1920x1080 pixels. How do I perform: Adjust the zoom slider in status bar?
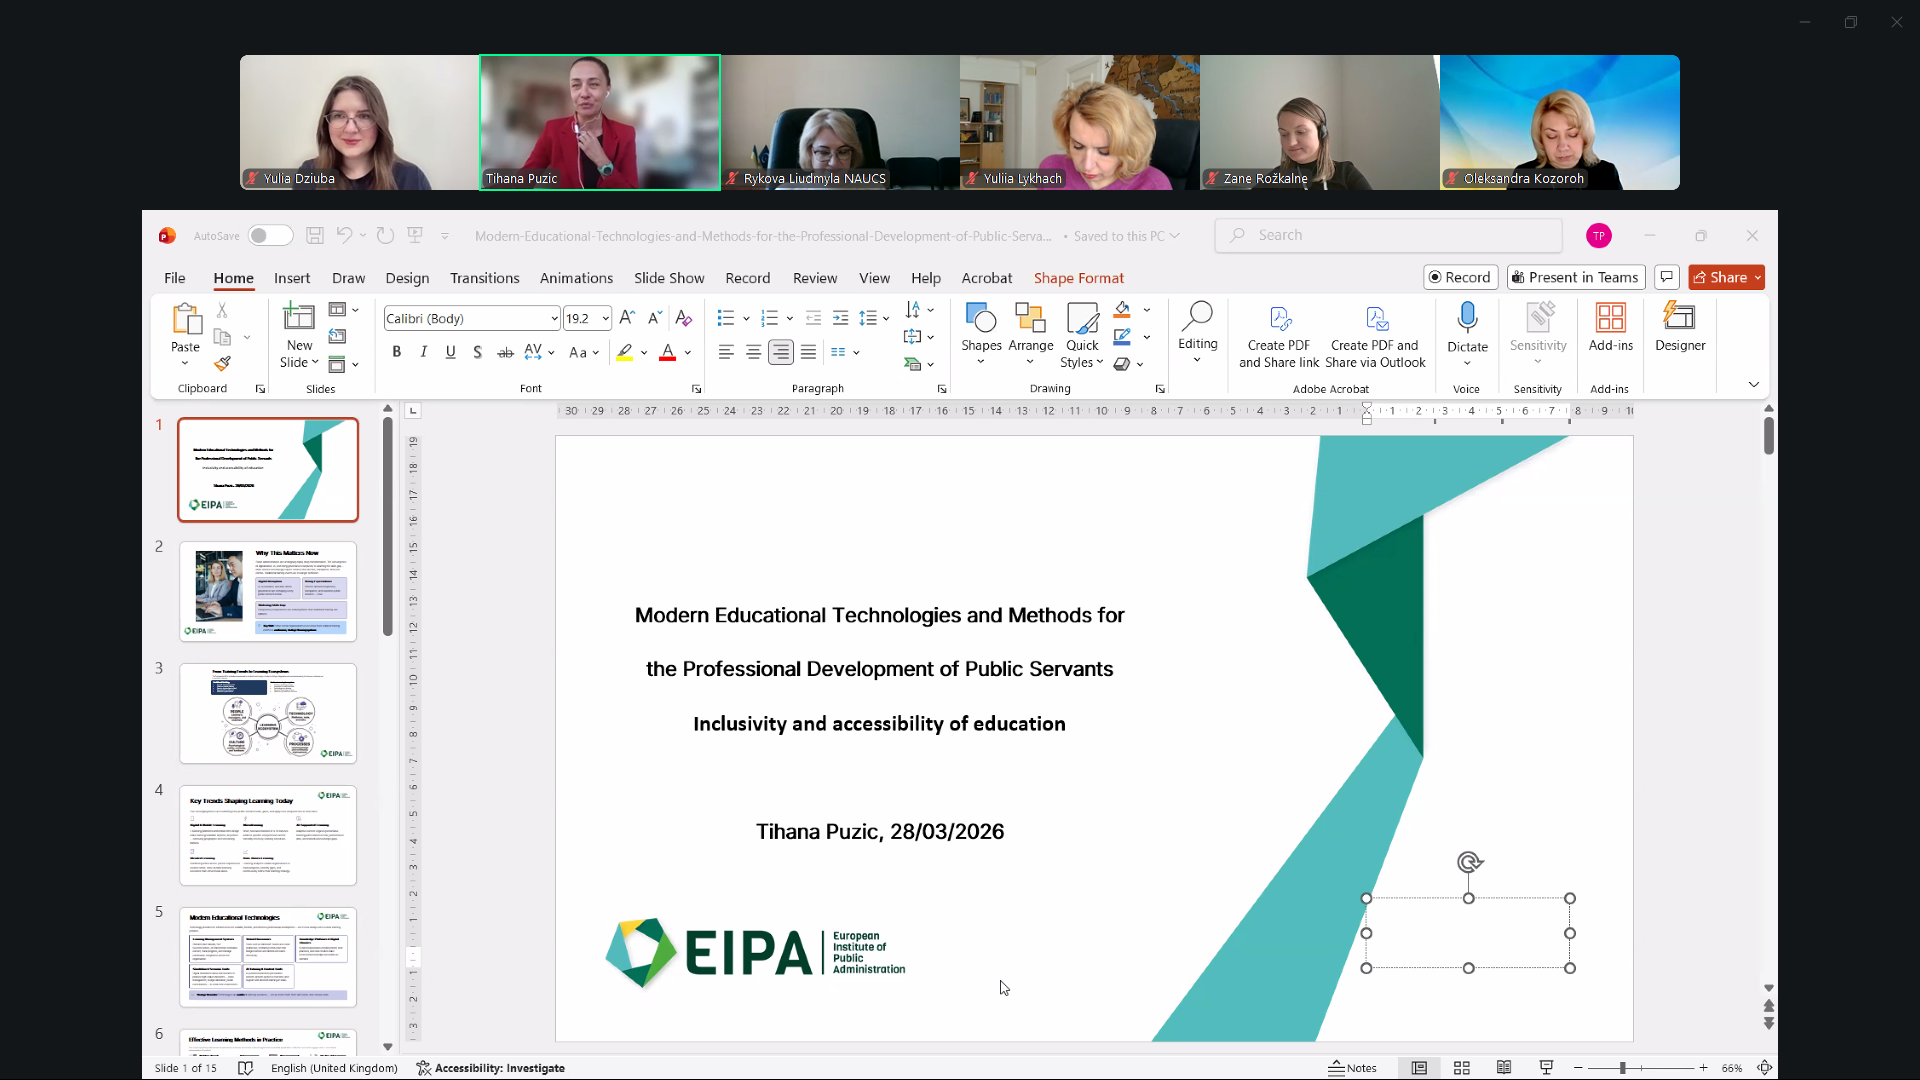coord(1622,1068)
